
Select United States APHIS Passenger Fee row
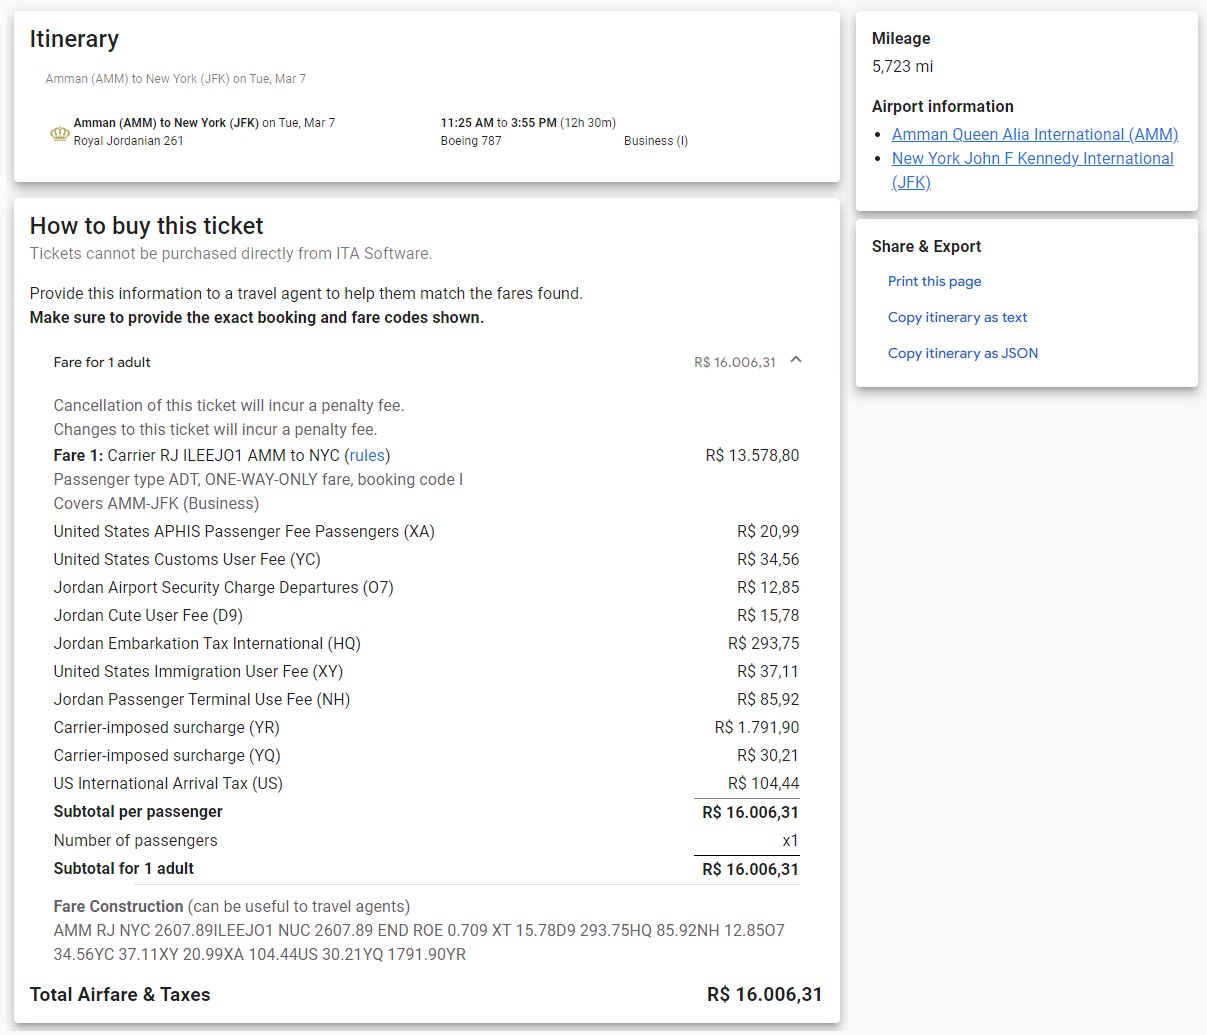[426, 531]
